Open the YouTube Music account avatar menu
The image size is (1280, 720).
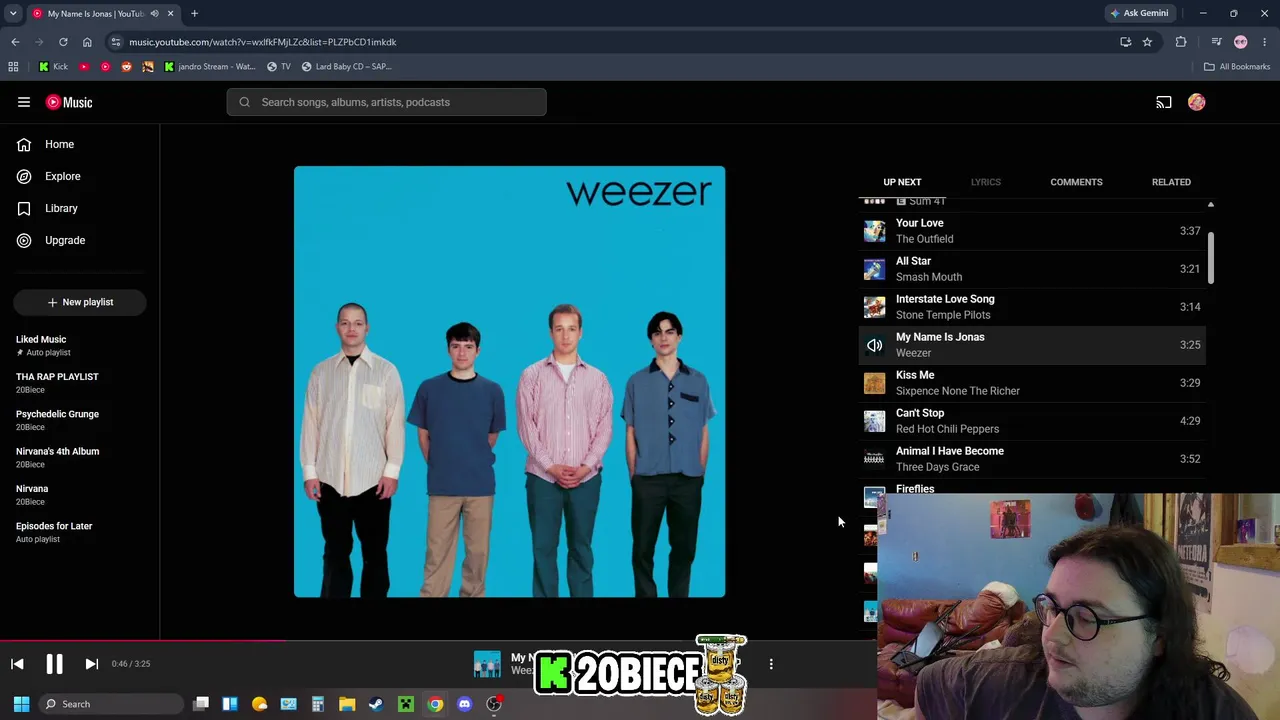coord(1197,102)
